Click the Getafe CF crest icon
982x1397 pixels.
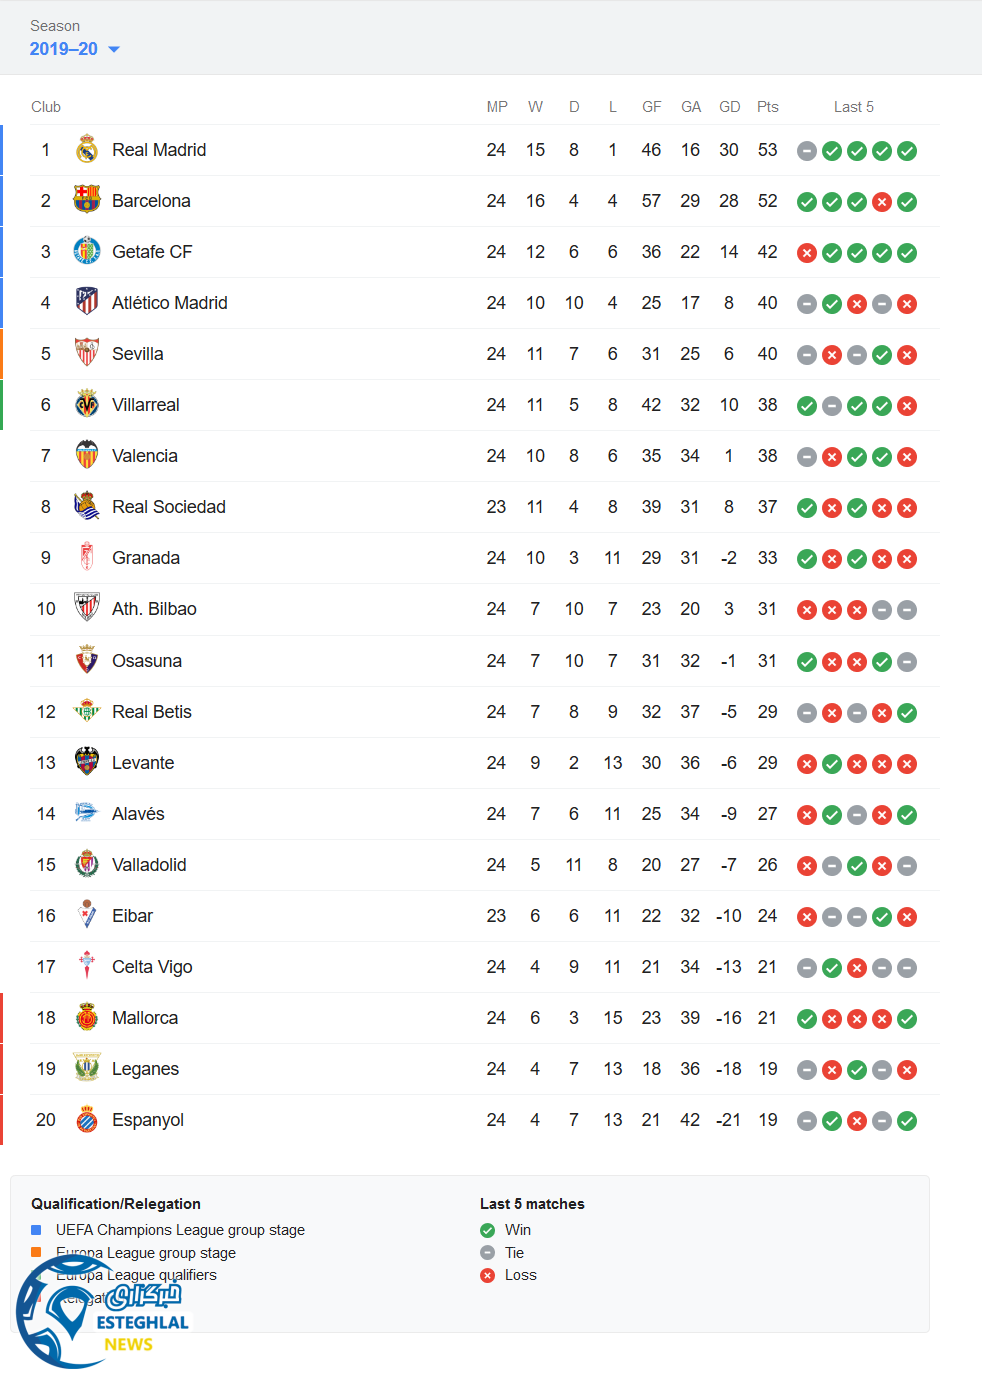tap(87, 251)
